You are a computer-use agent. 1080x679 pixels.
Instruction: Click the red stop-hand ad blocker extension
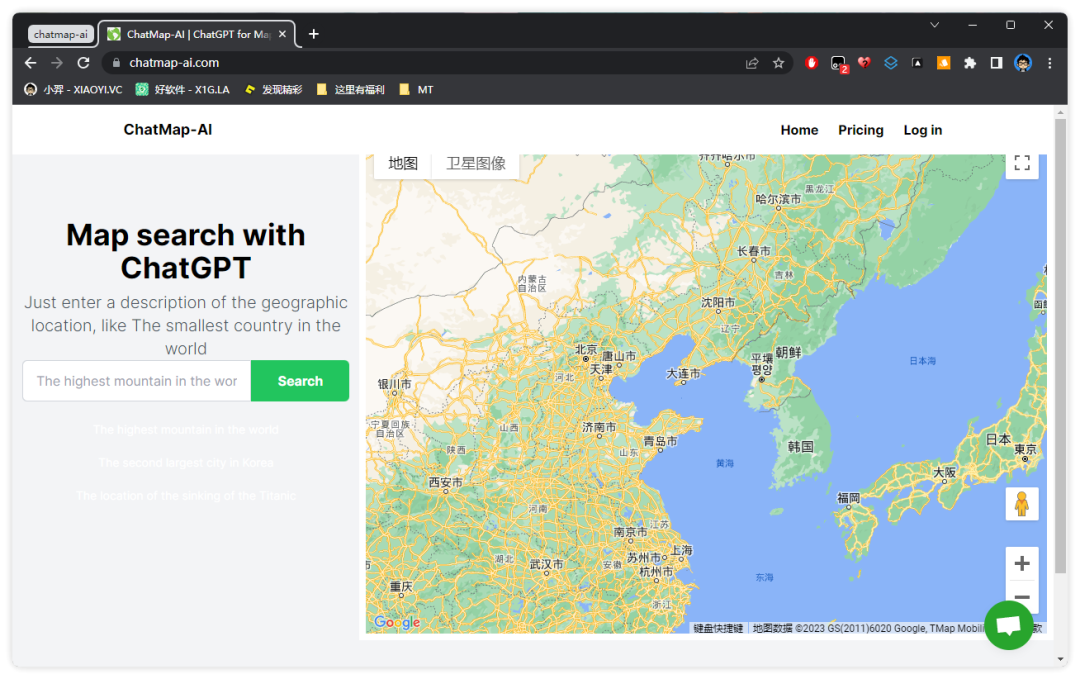click(x=812, y=63)
